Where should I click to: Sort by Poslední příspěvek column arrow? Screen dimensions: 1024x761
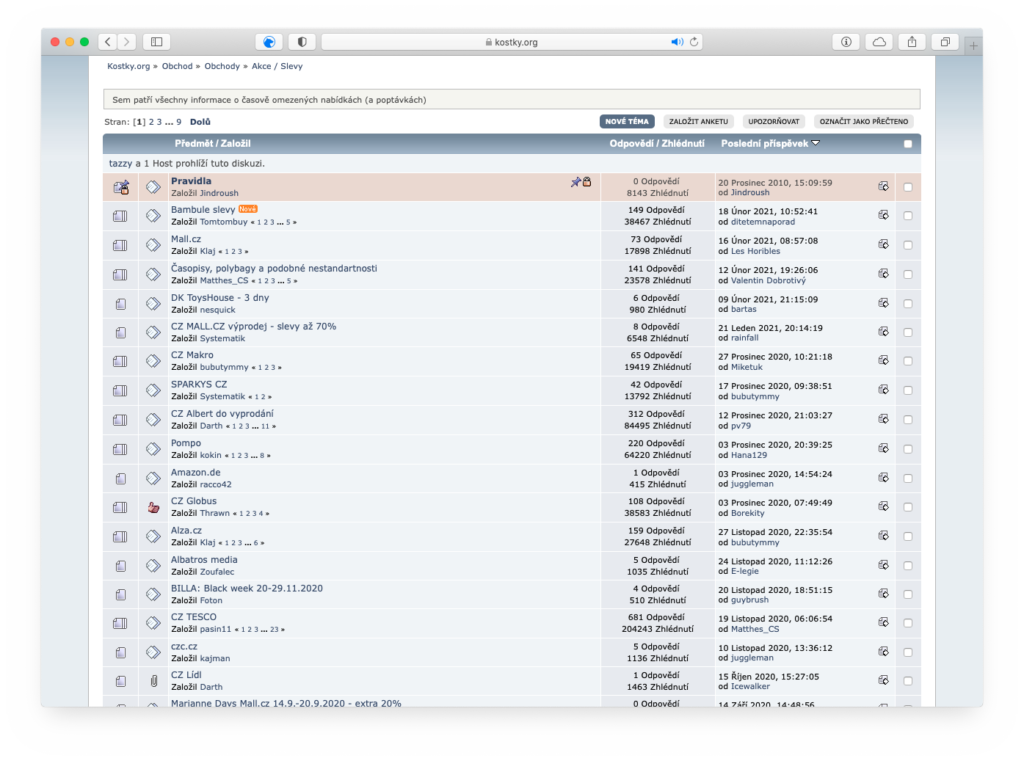(x=816, y=144)
